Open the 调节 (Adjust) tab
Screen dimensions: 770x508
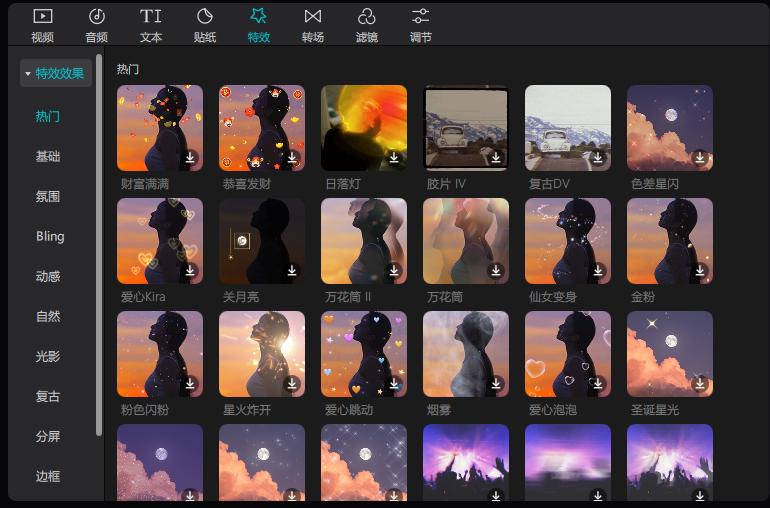(421, 26)
